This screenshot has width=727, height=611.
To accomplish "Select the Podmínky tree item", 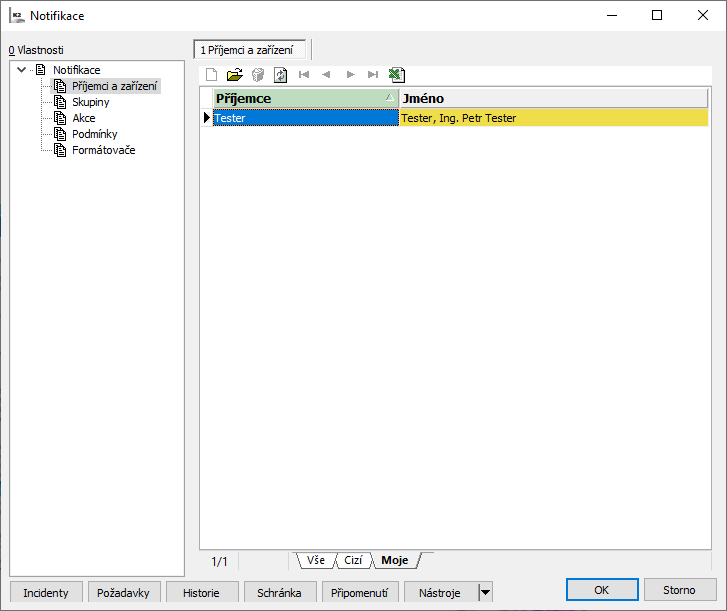I will tap(95, 134).
